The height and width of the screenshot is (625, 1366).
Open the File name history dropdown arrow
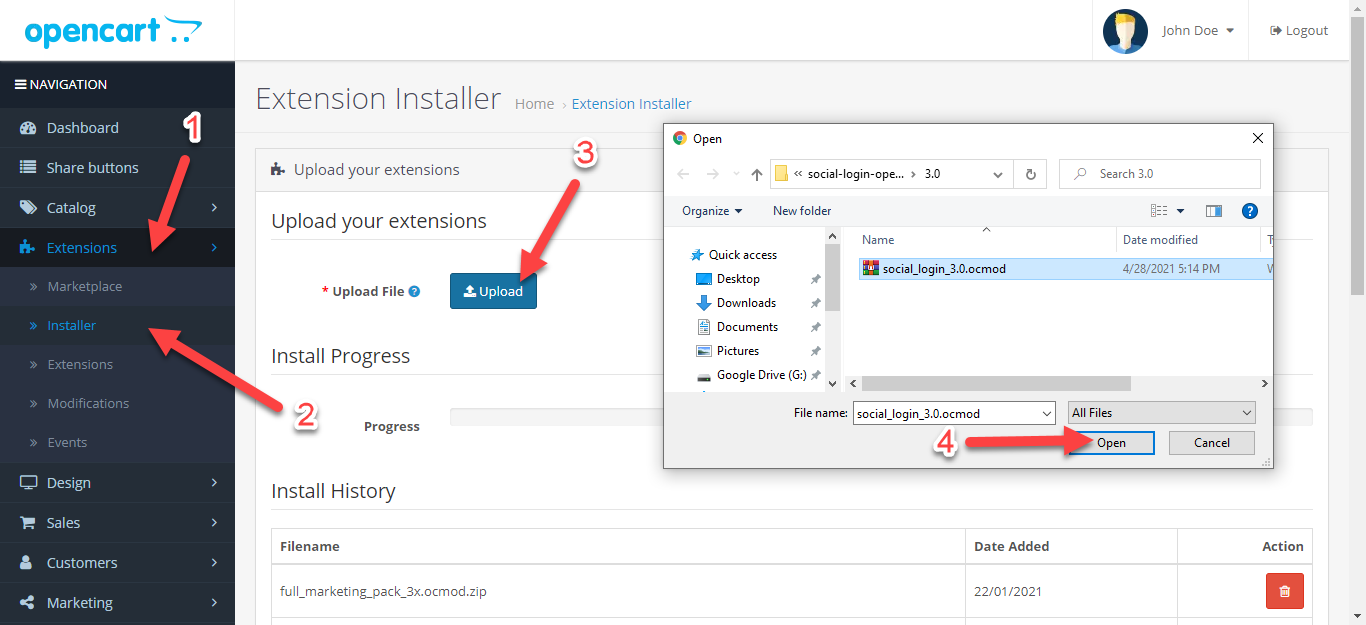coord(1046,413)
